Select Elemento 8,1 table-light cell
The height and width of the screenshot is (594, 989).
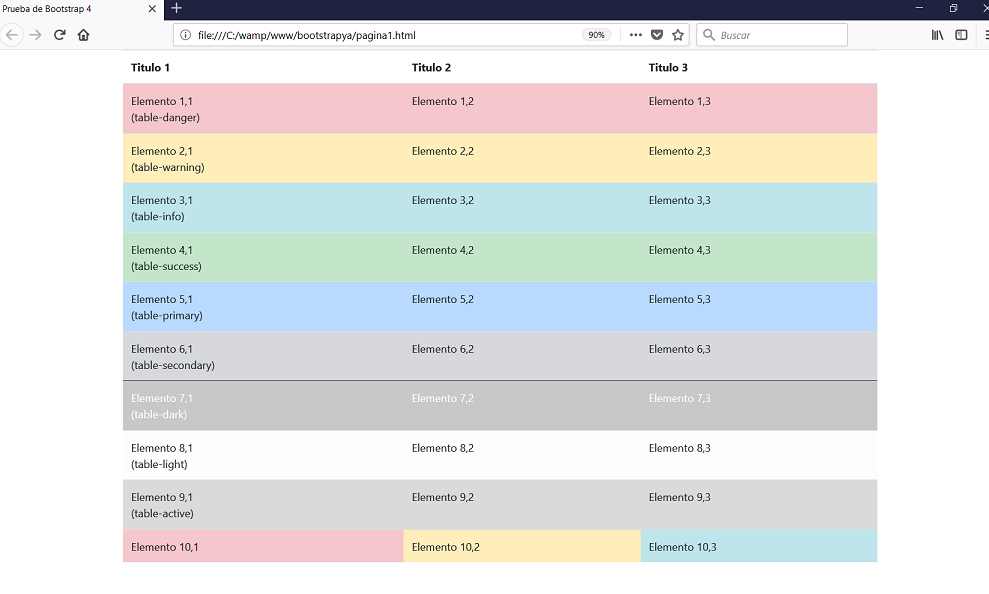click(x=263, y=455)
